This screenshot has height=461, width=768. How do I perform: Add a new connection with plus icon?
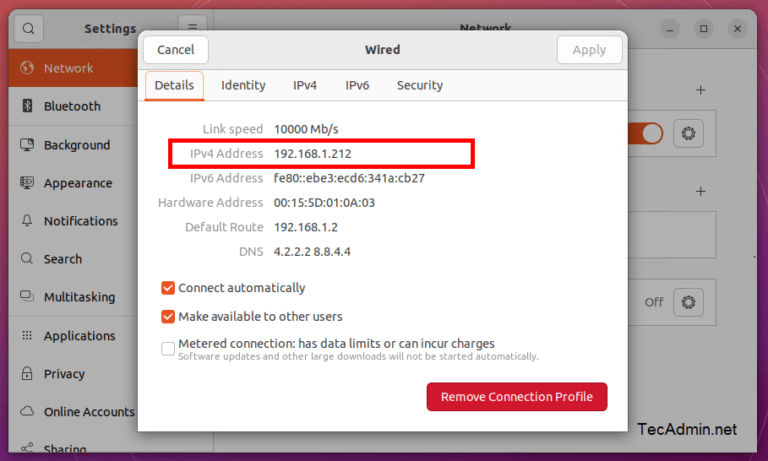click(701, 90)
